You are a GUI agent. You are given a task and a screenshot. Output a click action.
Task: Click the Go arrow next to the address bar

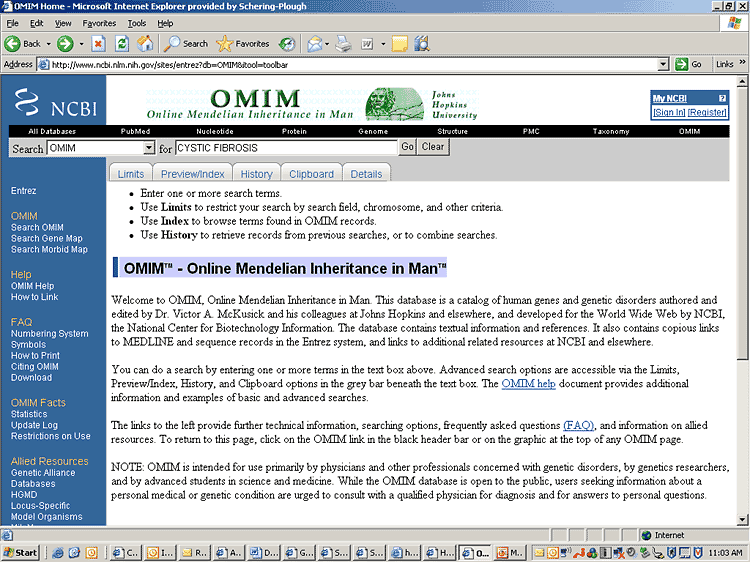688,64
